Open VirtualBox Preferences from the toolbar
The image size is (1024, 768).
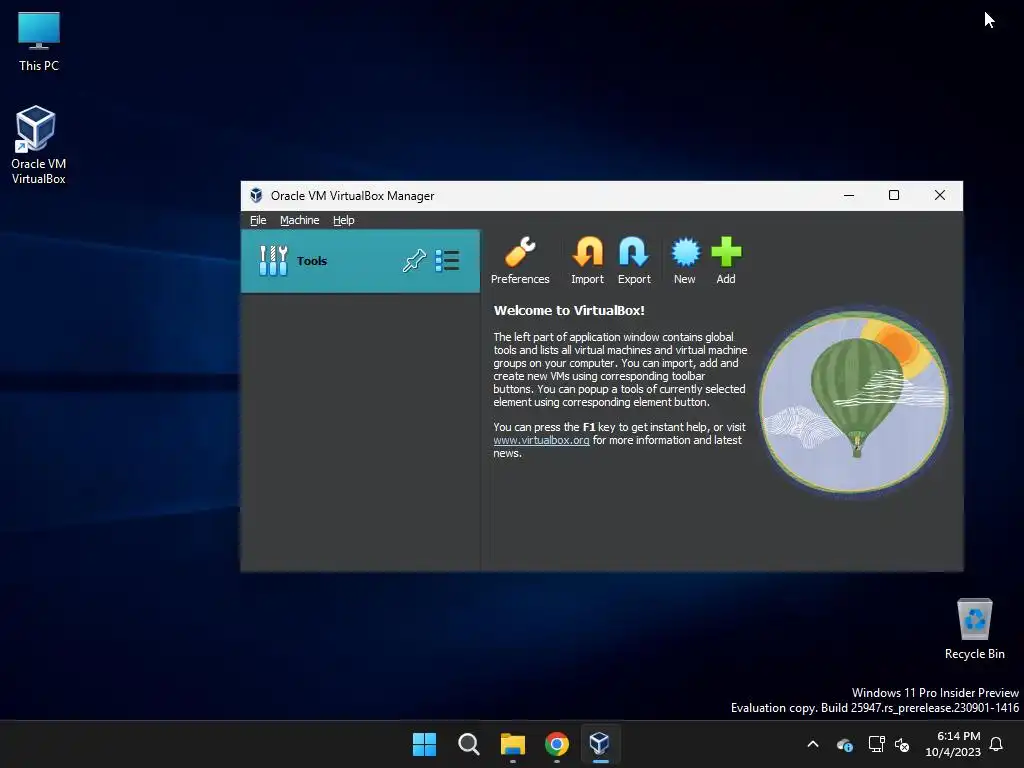click(520, 261)
